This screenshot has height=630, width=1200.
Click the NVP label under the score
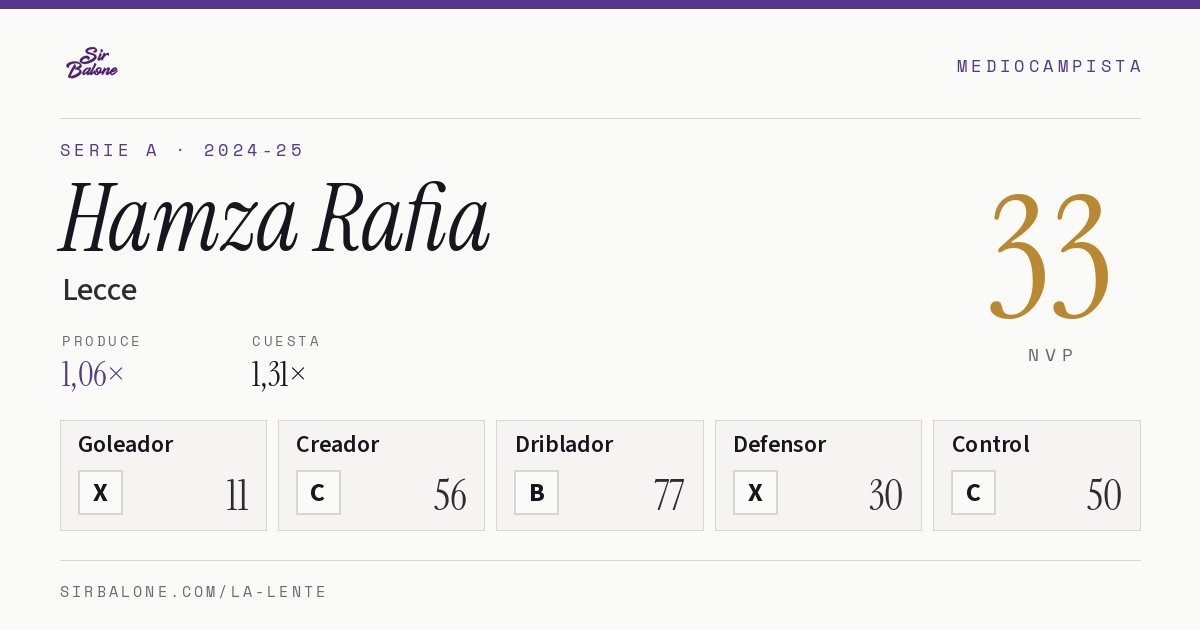point(1051,355)
